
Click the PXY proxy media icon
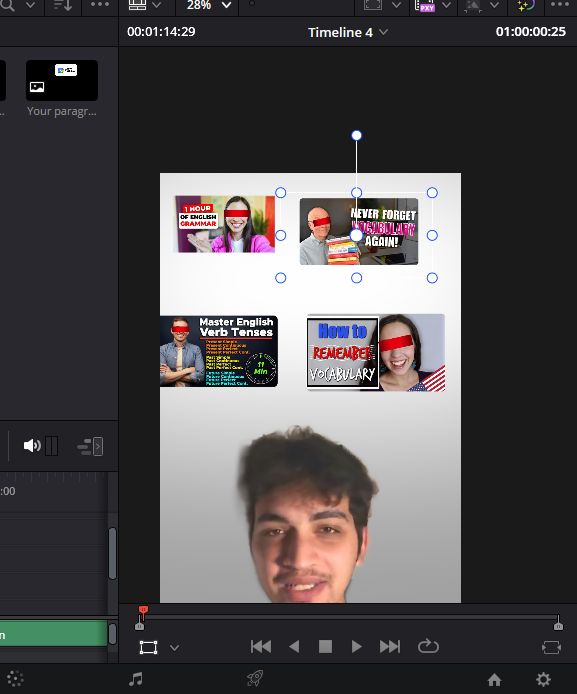pyautogui.click(x=424, y=6)
